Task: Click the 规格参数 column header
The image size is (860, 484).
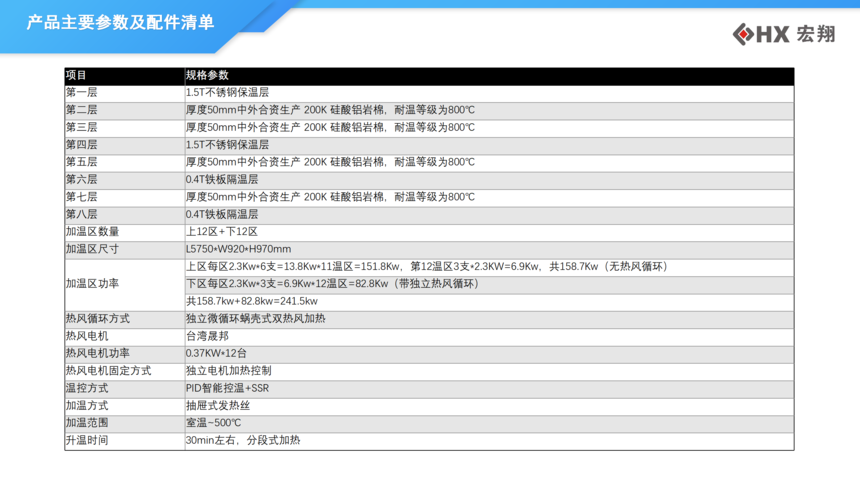Action: (x=207, y=75)
